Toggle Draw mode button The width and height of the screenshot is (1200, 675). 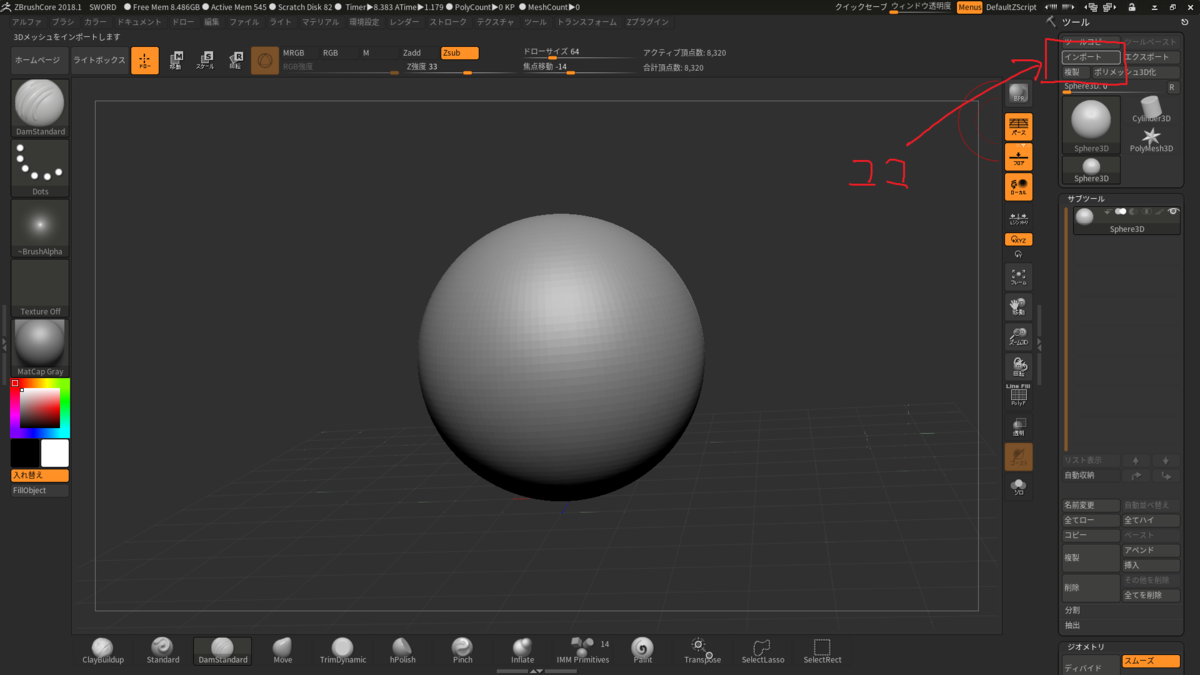[145, 60]
